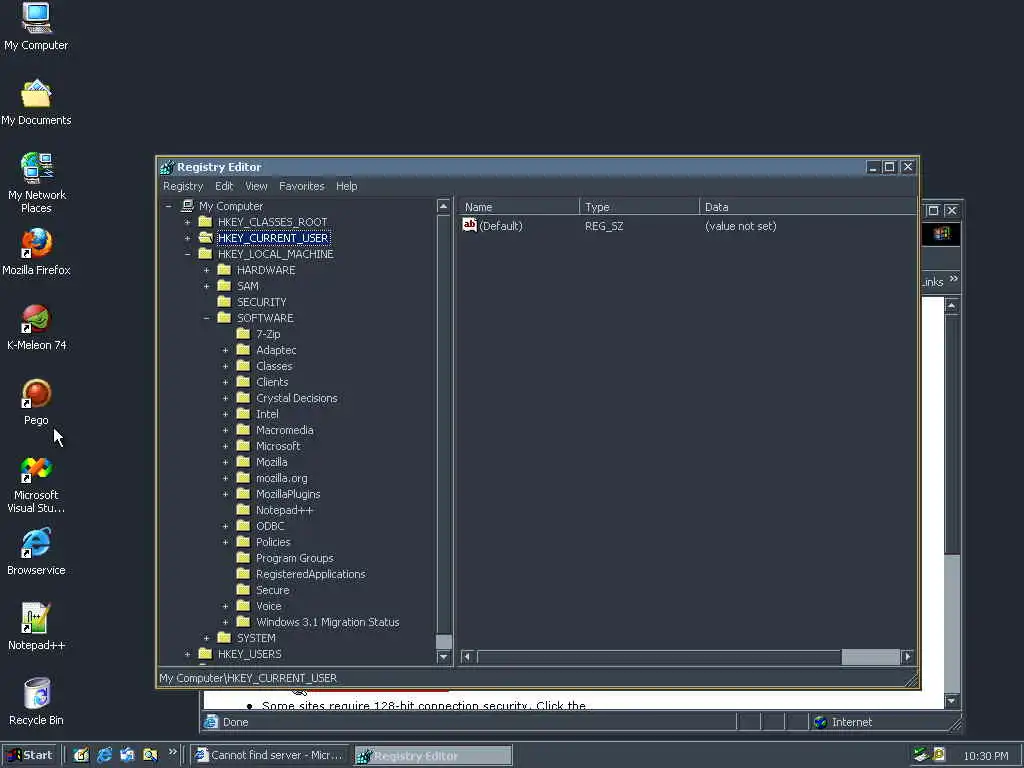Switch to Cannot find server taskbar button
Viewport: 1024px width, 768px height.
(270, 755)
